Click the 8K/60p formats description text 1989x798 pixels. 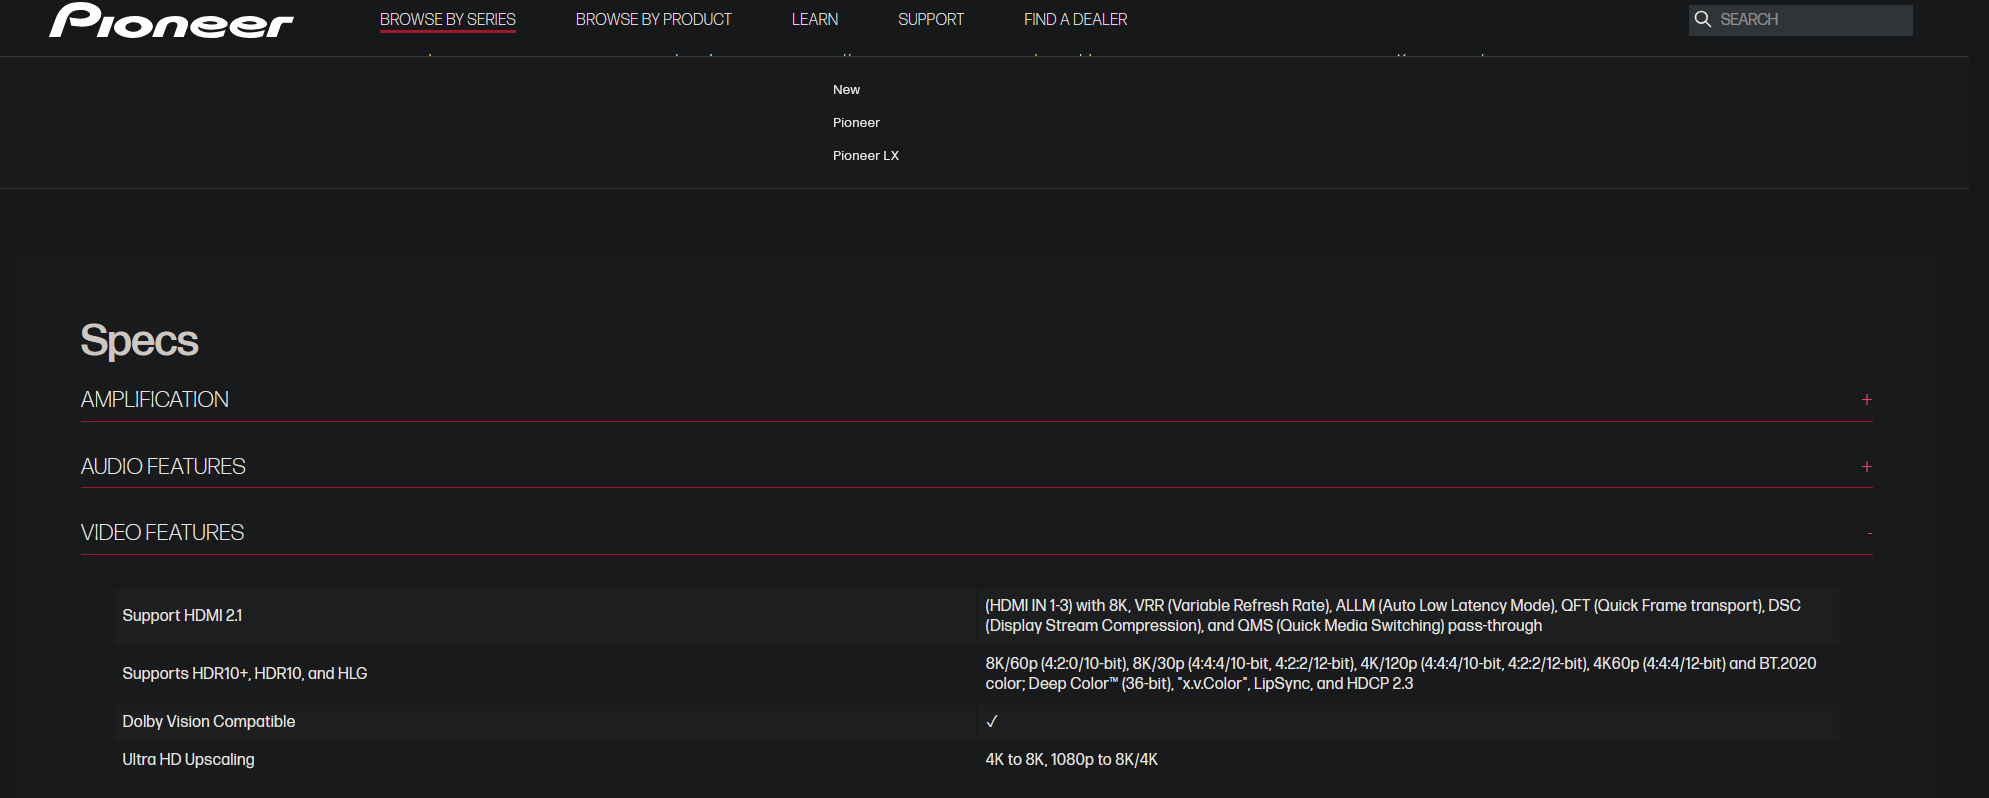(1401, 674)
